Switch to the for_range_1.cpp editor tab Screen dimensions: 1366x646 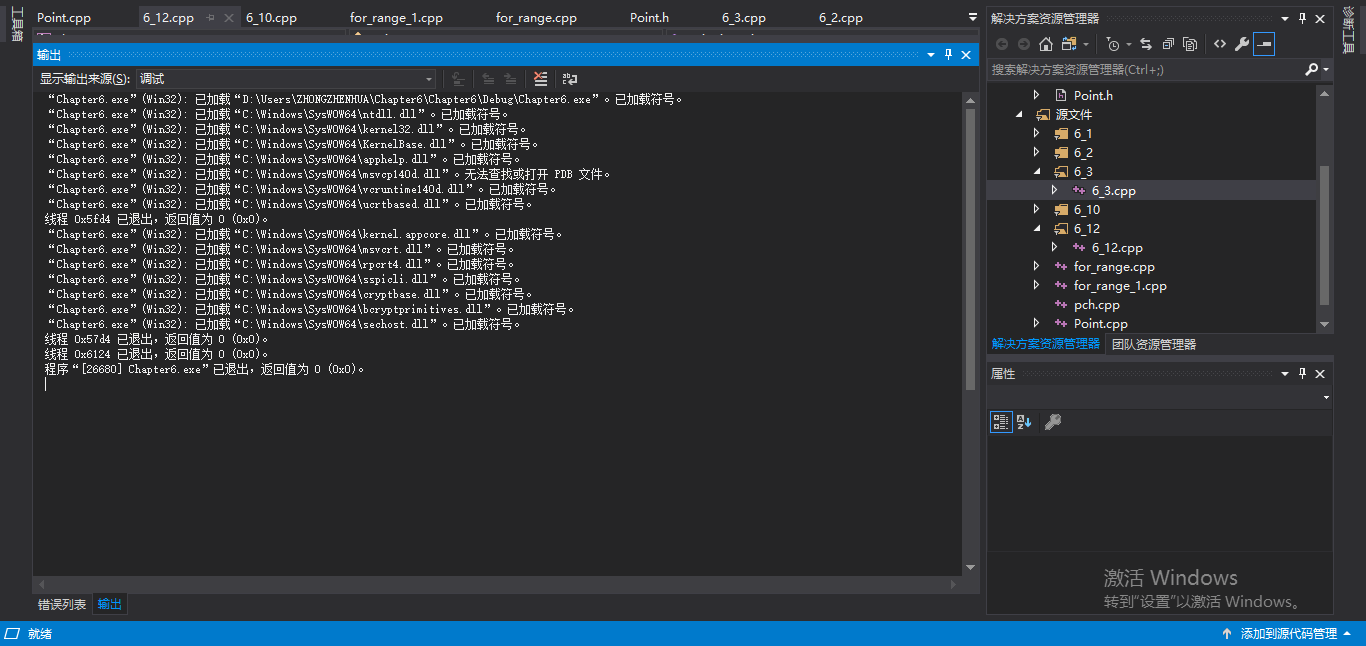(x=396, y=18)
